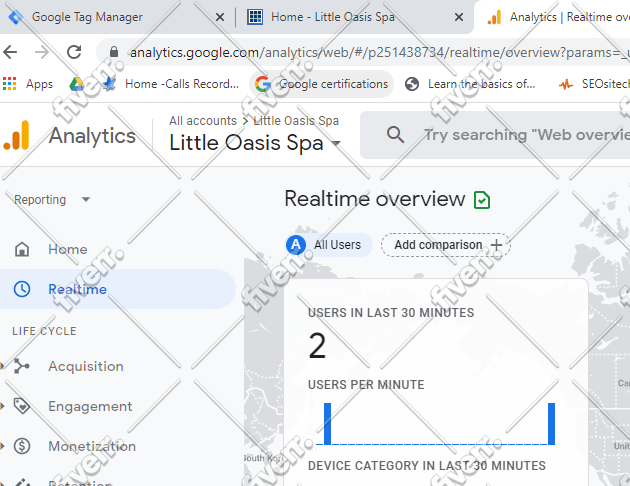Viewport: 630px width, 486px height.
Task: Click the Acquisition branching icon
Action: coord(21,366)
